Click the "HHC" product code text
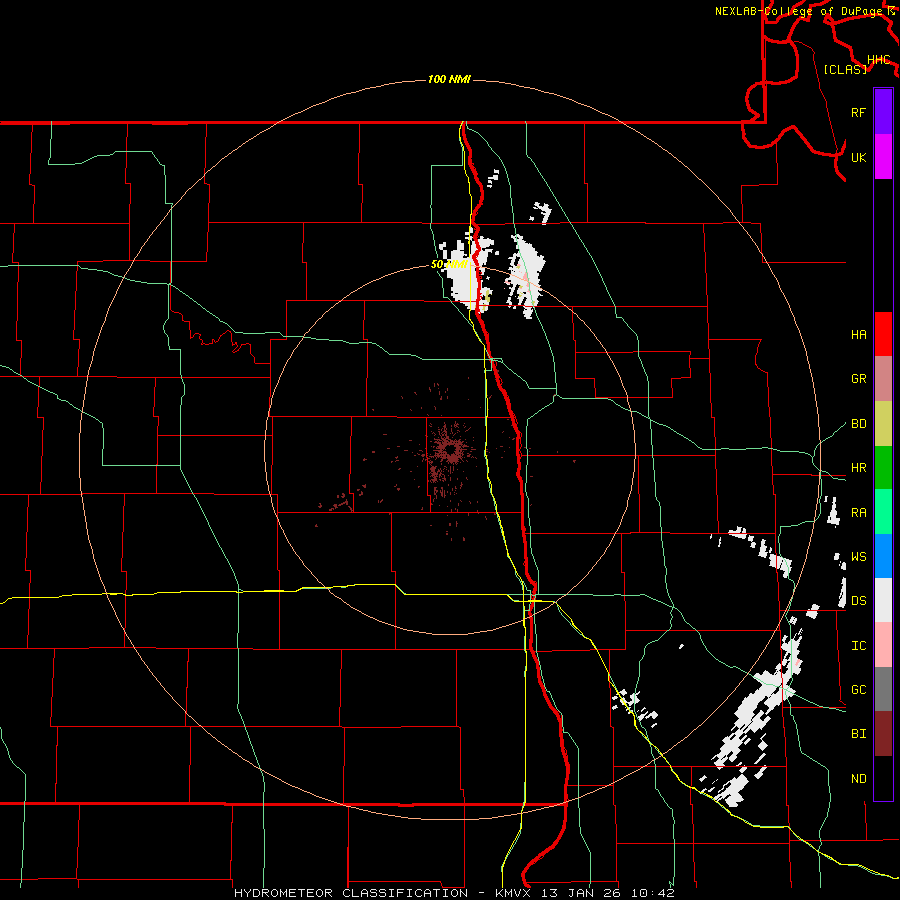The height and width of the screenshot is (900, 900). pos(878,60)
